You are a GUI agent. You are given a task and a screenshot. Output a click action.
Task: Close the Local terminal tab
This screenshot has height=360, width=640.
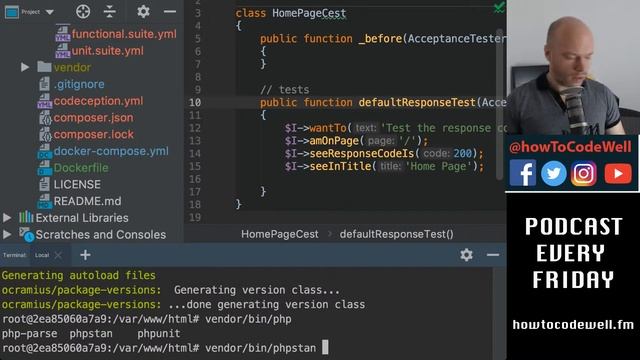58,255
